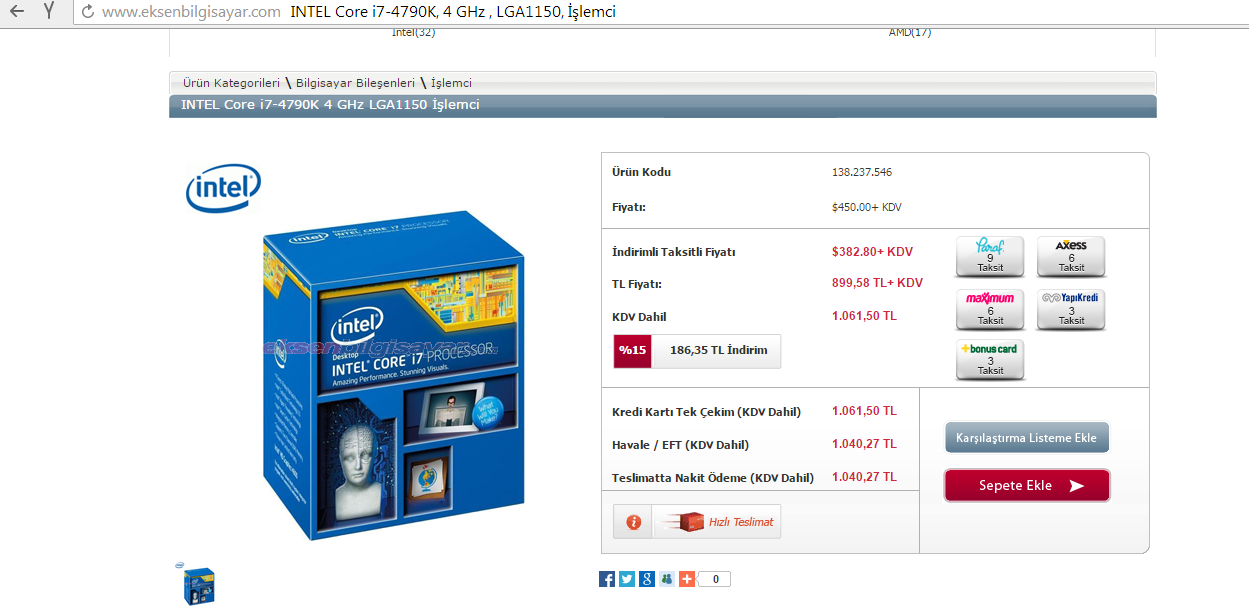Select the Paraf 9 Taksit option
1249x608 pixels.
click(990, 257)
